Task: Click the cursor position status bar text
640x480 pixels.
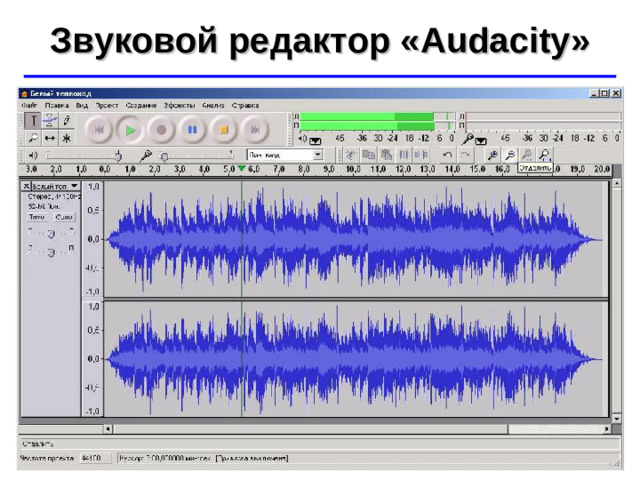Action: [x=203, y=458]
